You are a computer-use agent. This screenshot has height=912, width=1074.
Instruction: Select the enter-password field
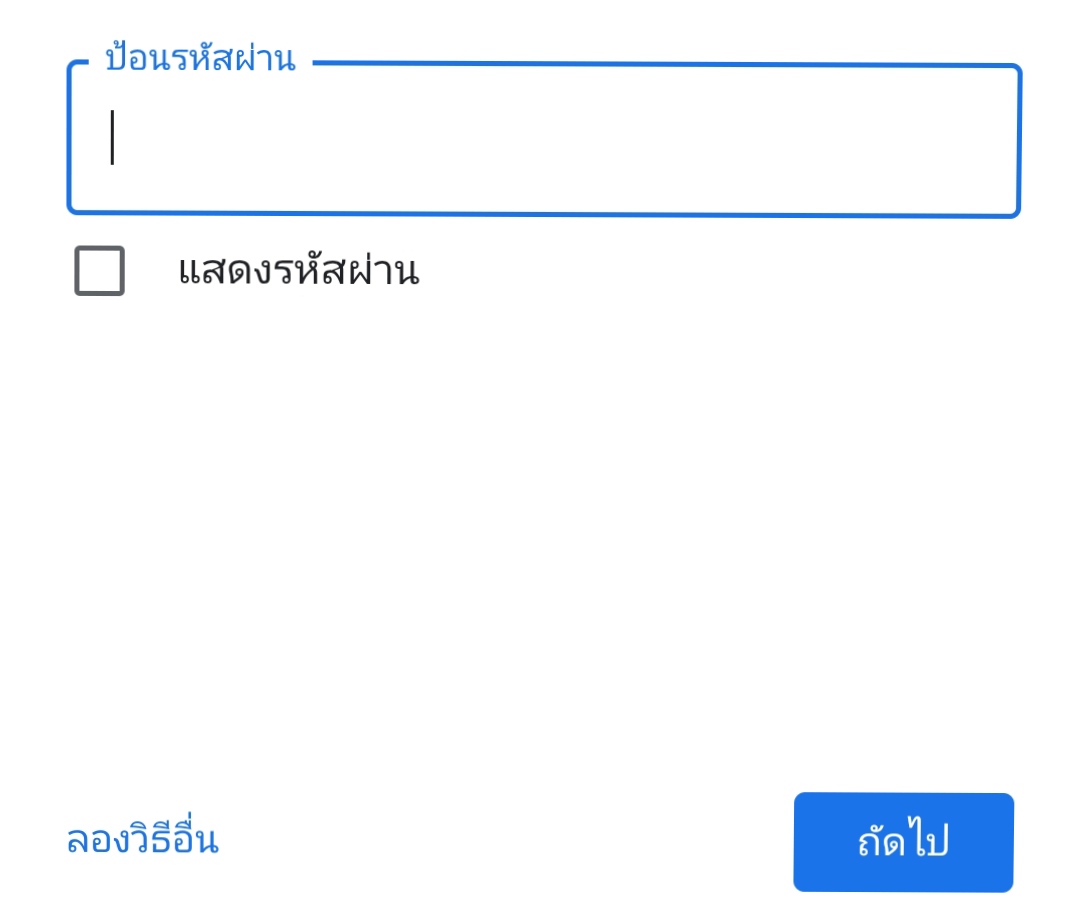pyautogui.click(x=544, y=140)
